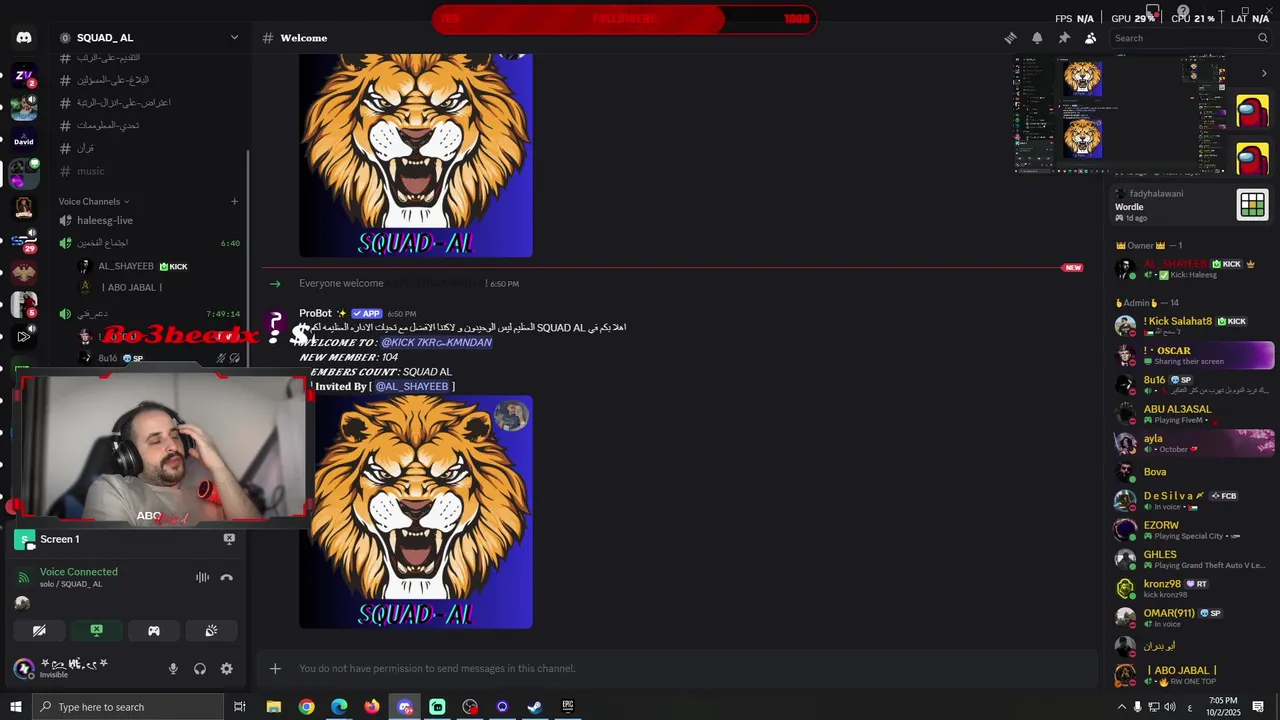
Task: Open Wordle activity card from fadyhalawani
Action: coord(1191,205)
